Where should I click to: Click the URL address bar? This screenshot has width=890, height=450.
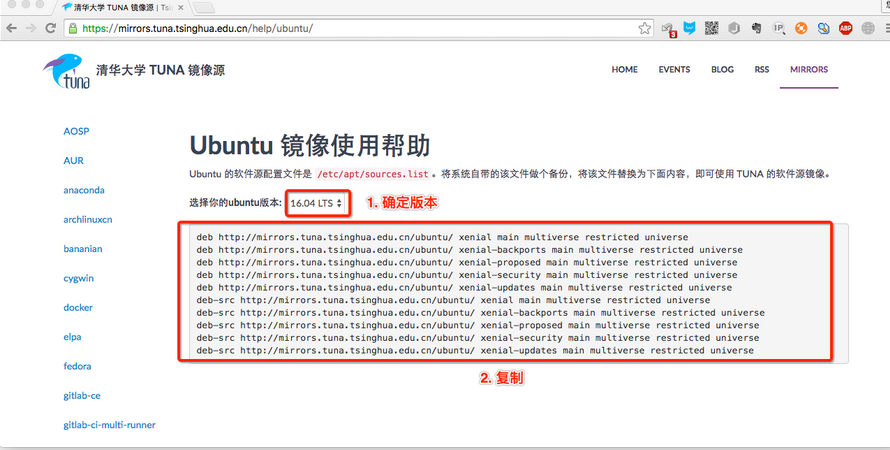pos(358,28)
